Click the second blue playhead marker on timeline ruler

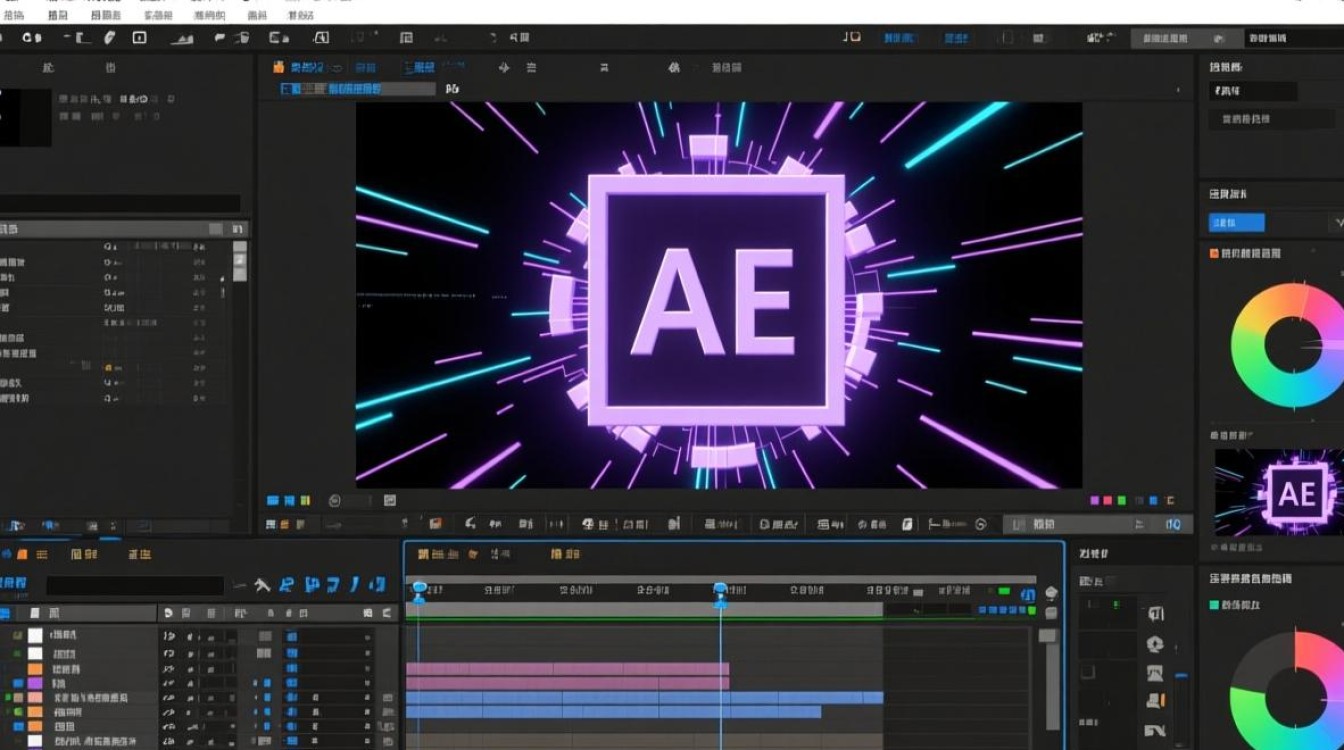coord(720,593)
